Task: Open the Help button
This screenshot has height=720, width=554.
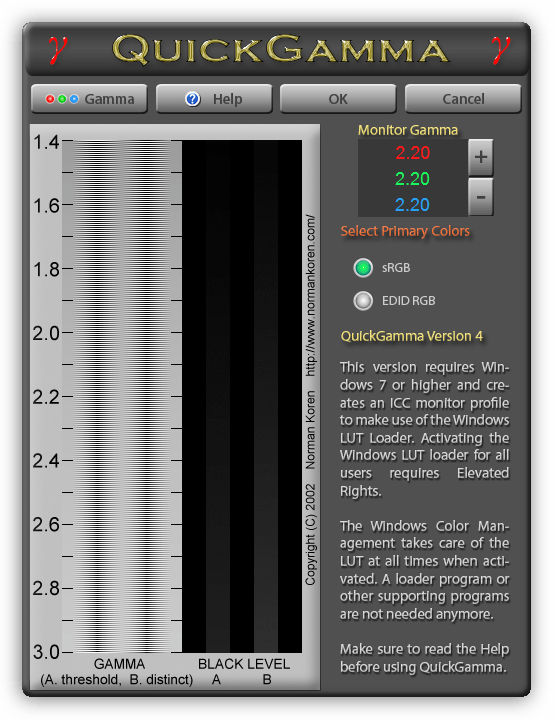Action: point(214,98)
